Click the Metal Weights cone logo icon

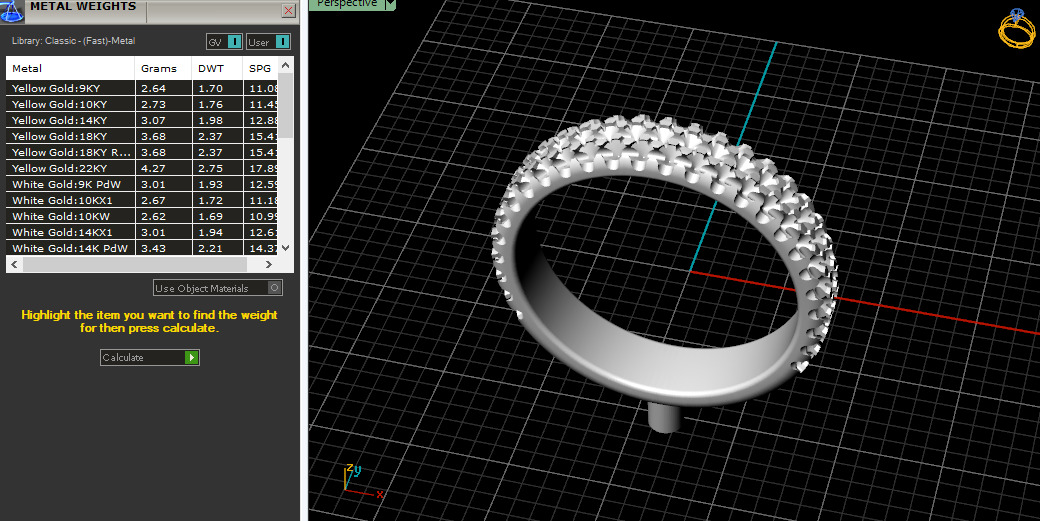point(12,10)
